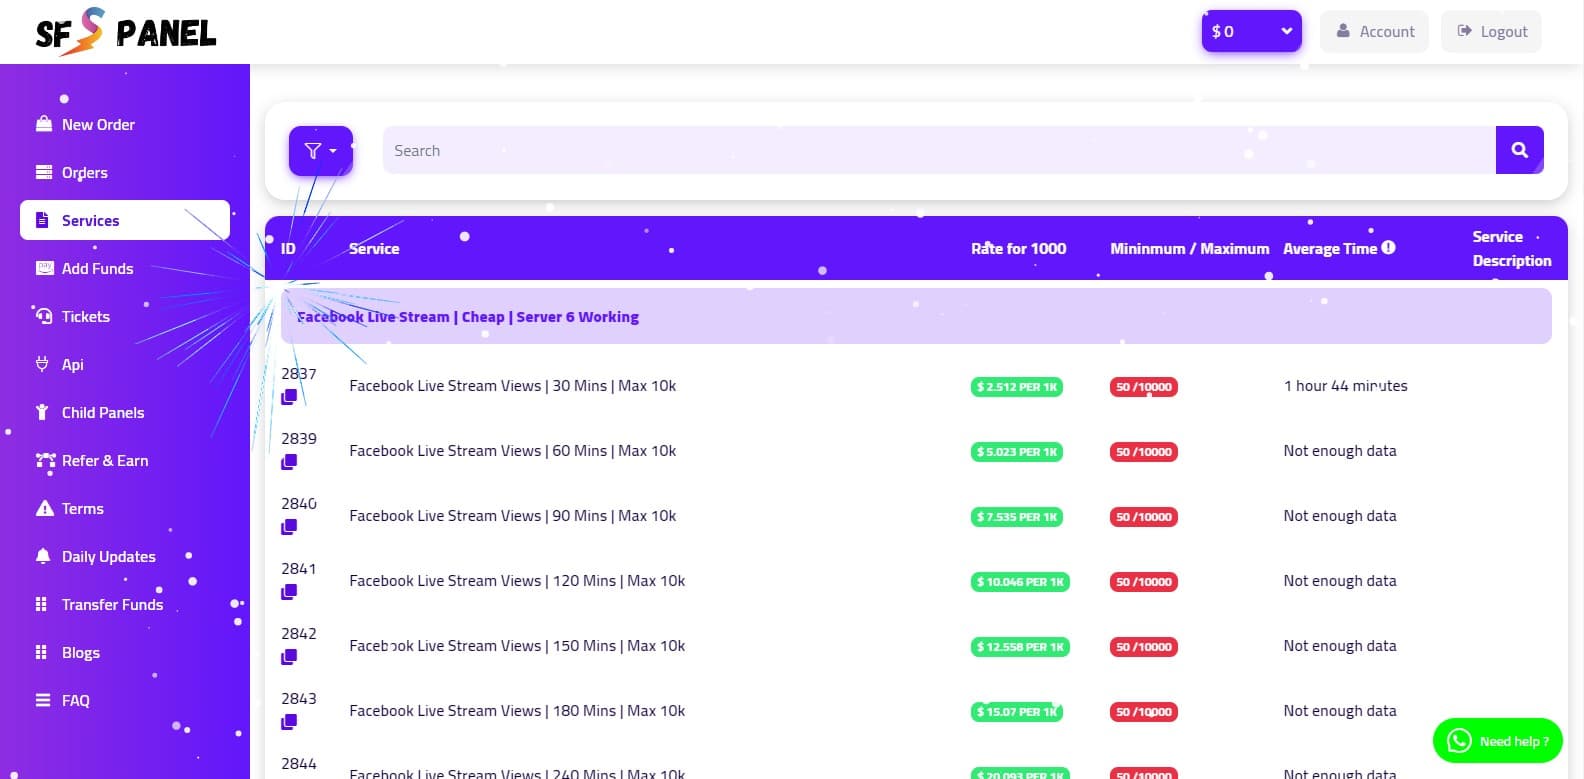
Task: Copy service ID 2841 using its icon
Action: pos(289,592)
